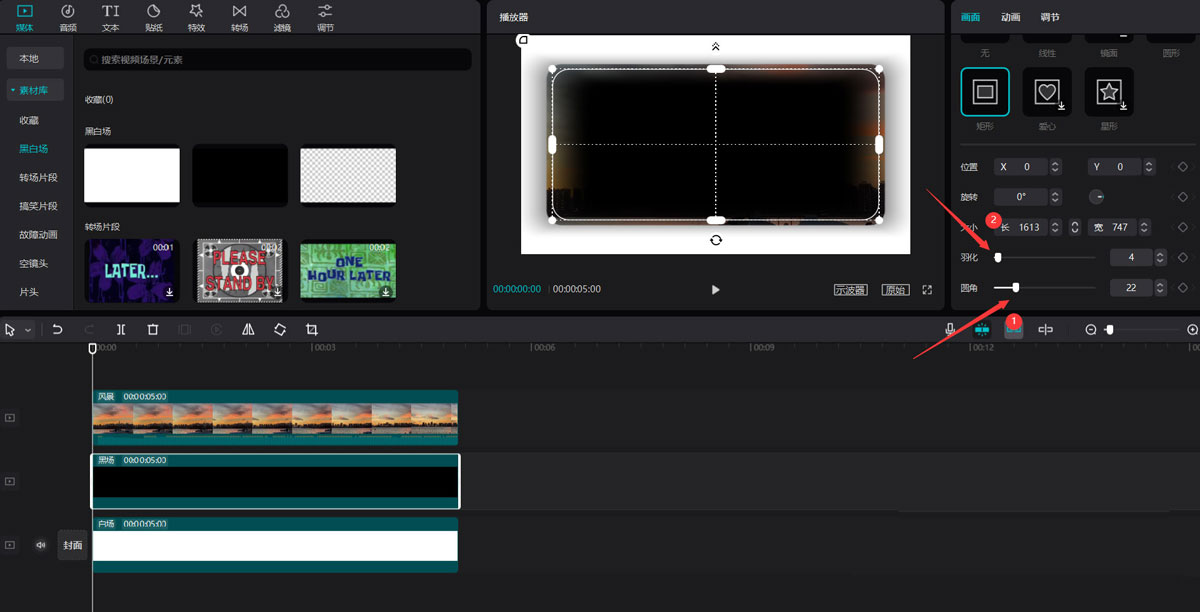Click the mirror flip icon in timeline toolbar
1200x612 pixels.
pos(248,329)
